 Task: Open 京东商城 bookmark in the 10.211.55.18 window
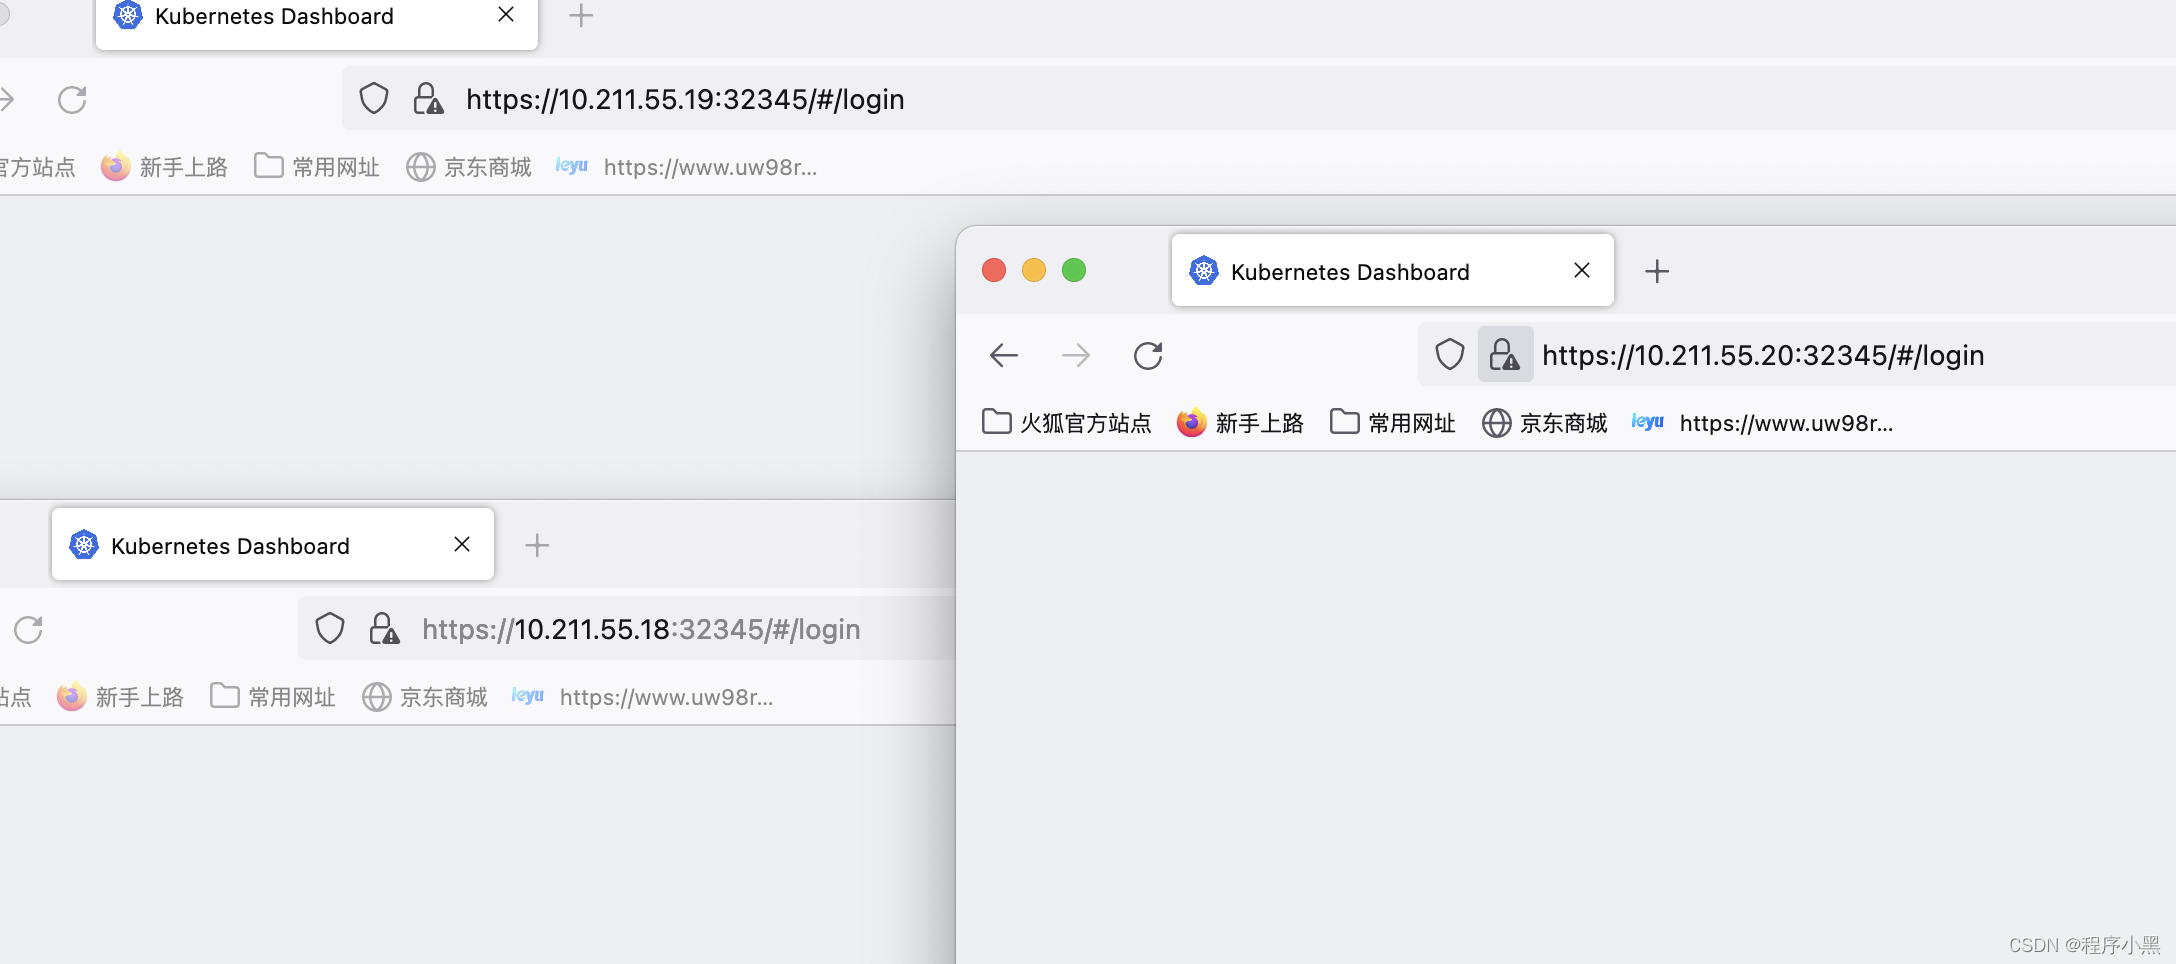(425, 697)
